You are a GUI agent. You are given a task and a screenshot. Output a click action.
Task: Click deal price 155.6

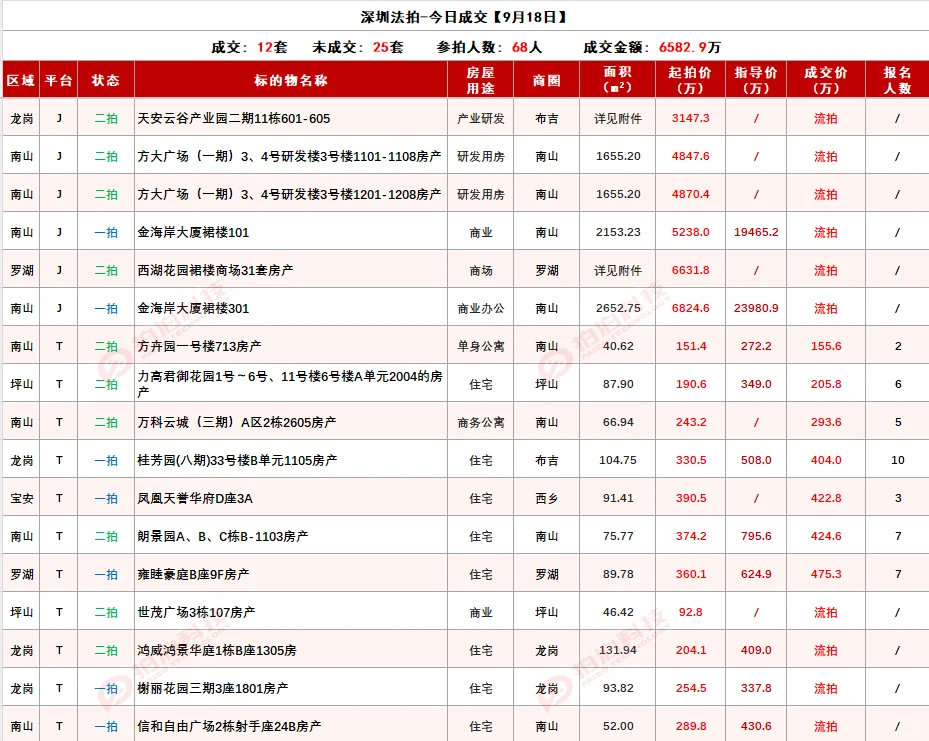[826, 346]
